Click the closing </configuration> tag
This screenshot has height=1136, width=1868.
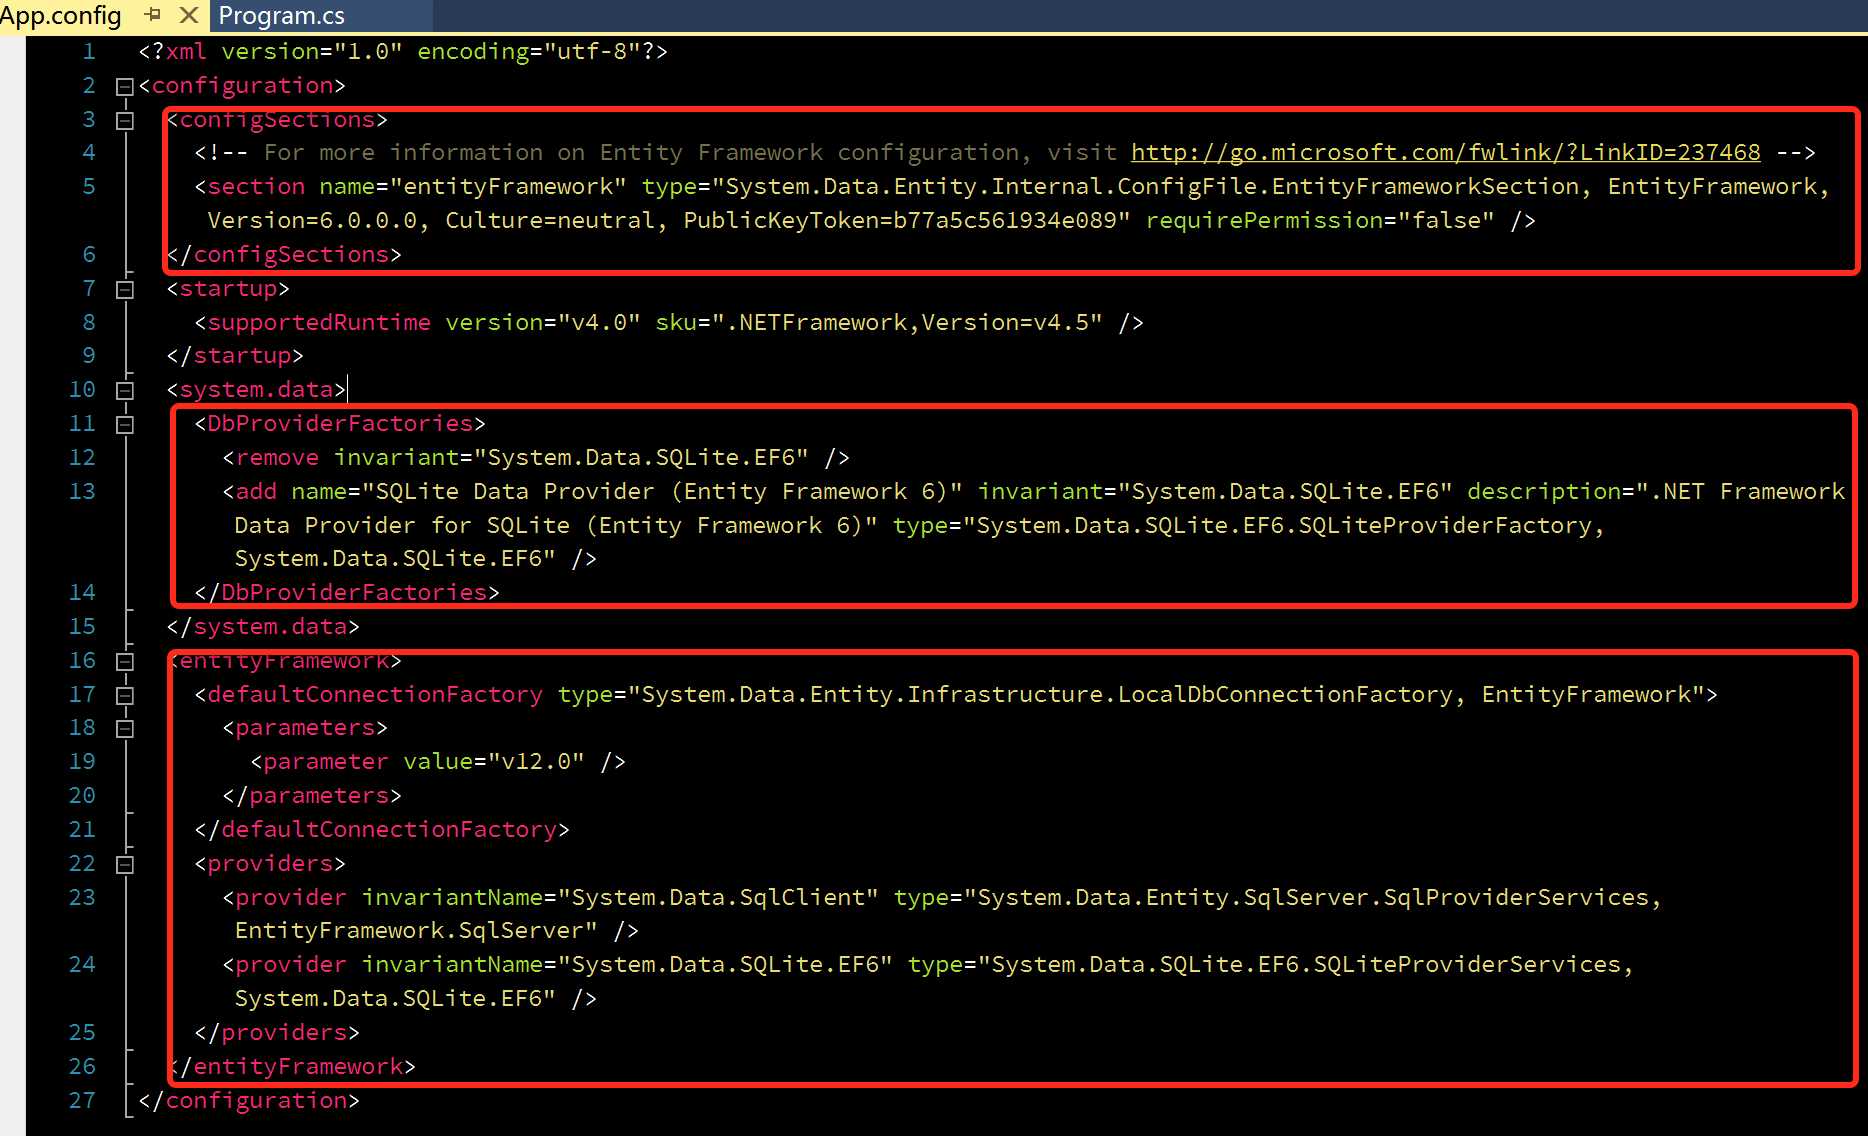(249, 1100)
